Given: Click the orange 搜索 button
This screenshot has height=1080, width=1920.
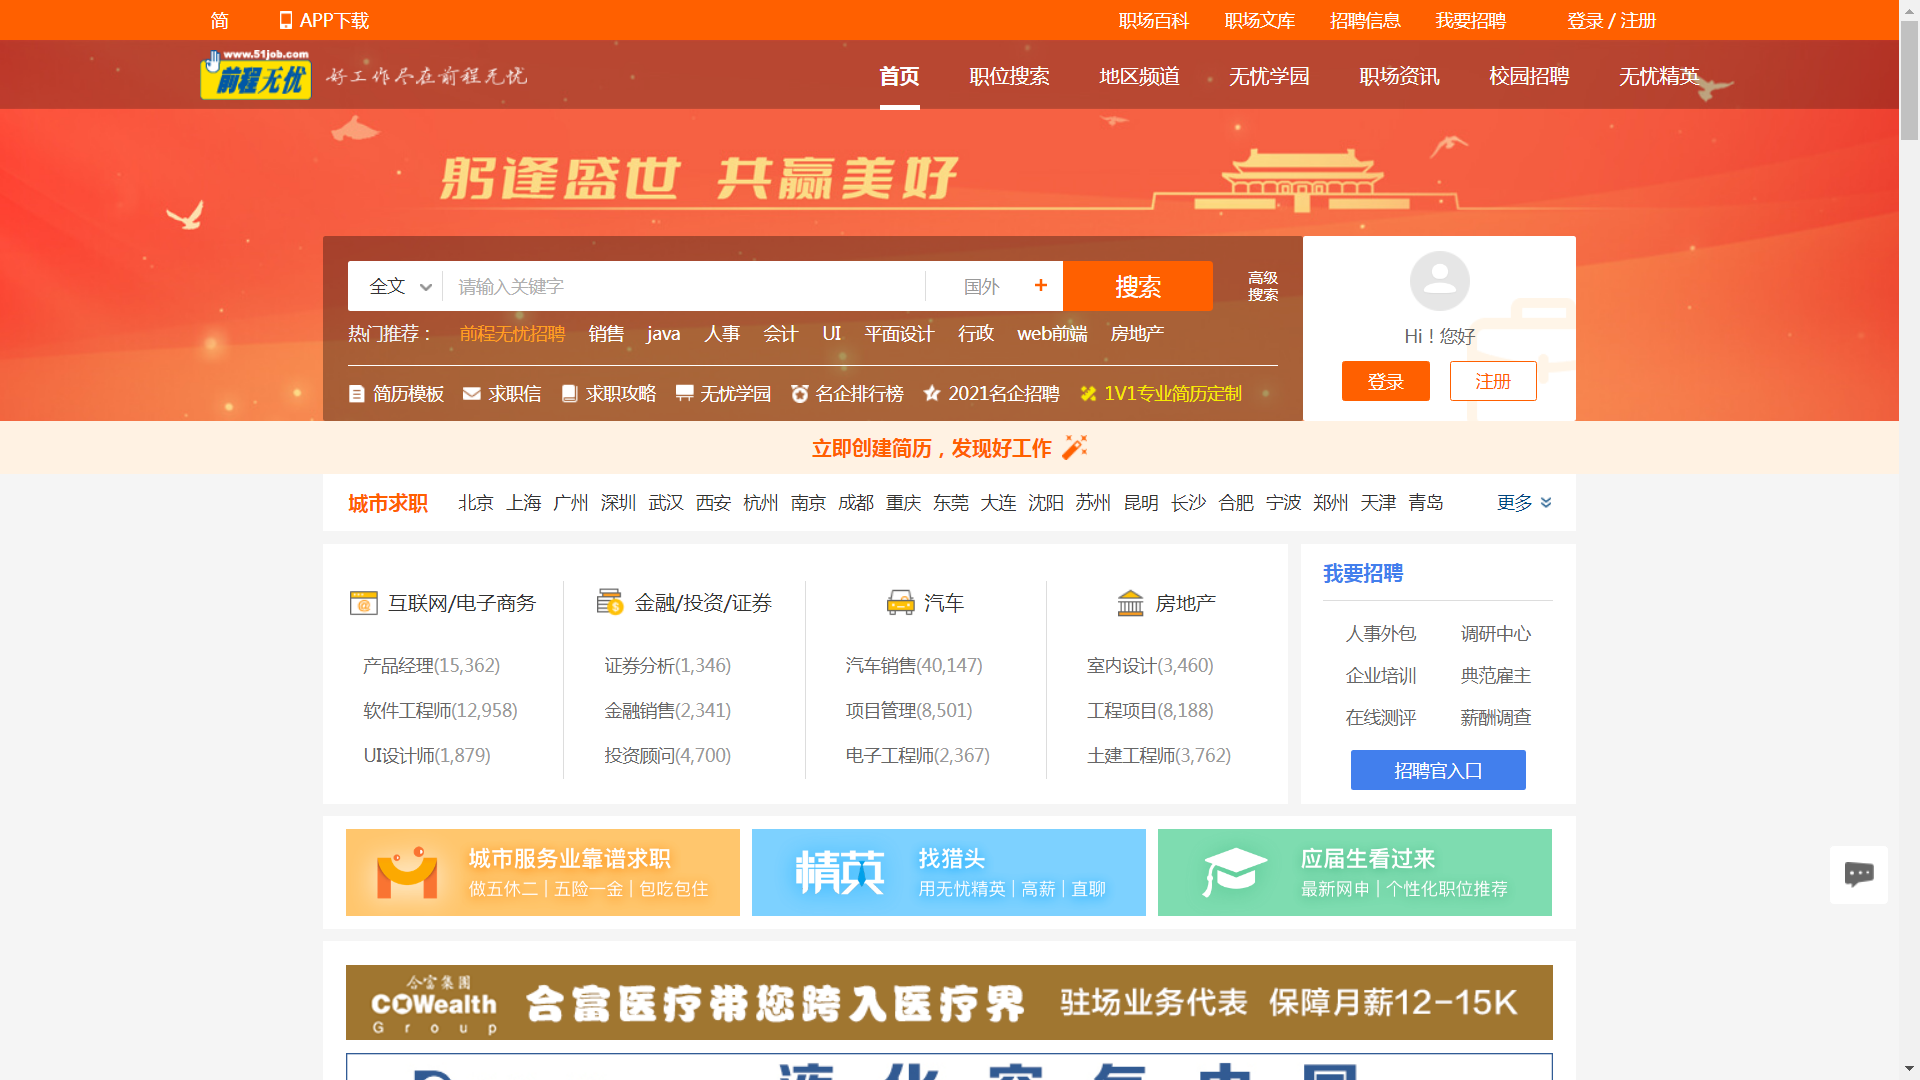Looking at the screenshot, I should click(1138, 286).
